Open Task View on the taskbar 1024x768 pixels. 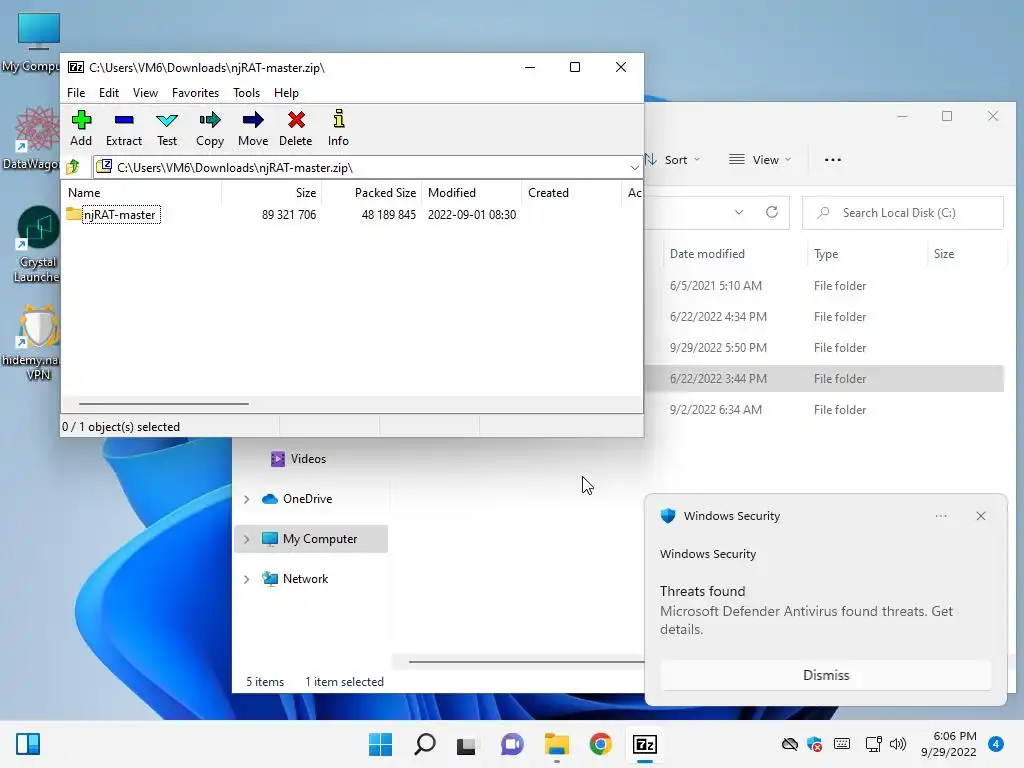(466, 744)
